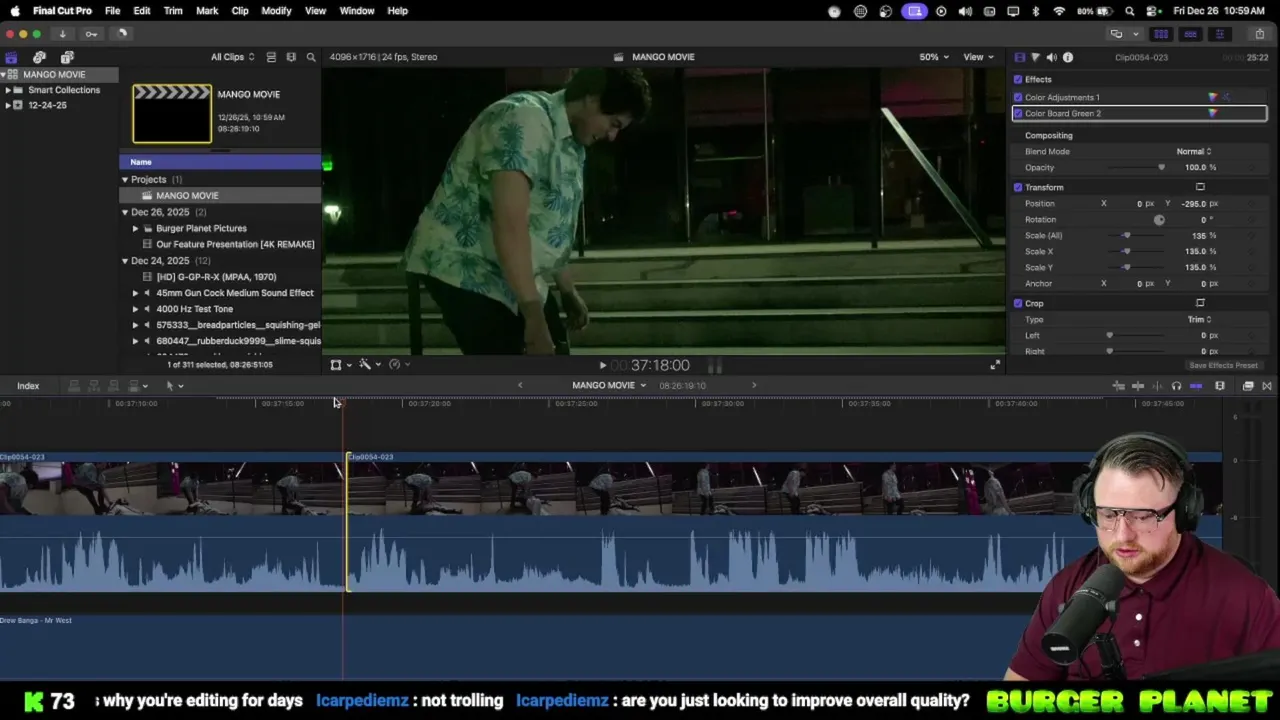The image size is (1280, 720).
Task: Select the Color inspector triangle icon
Action: 1035,57
